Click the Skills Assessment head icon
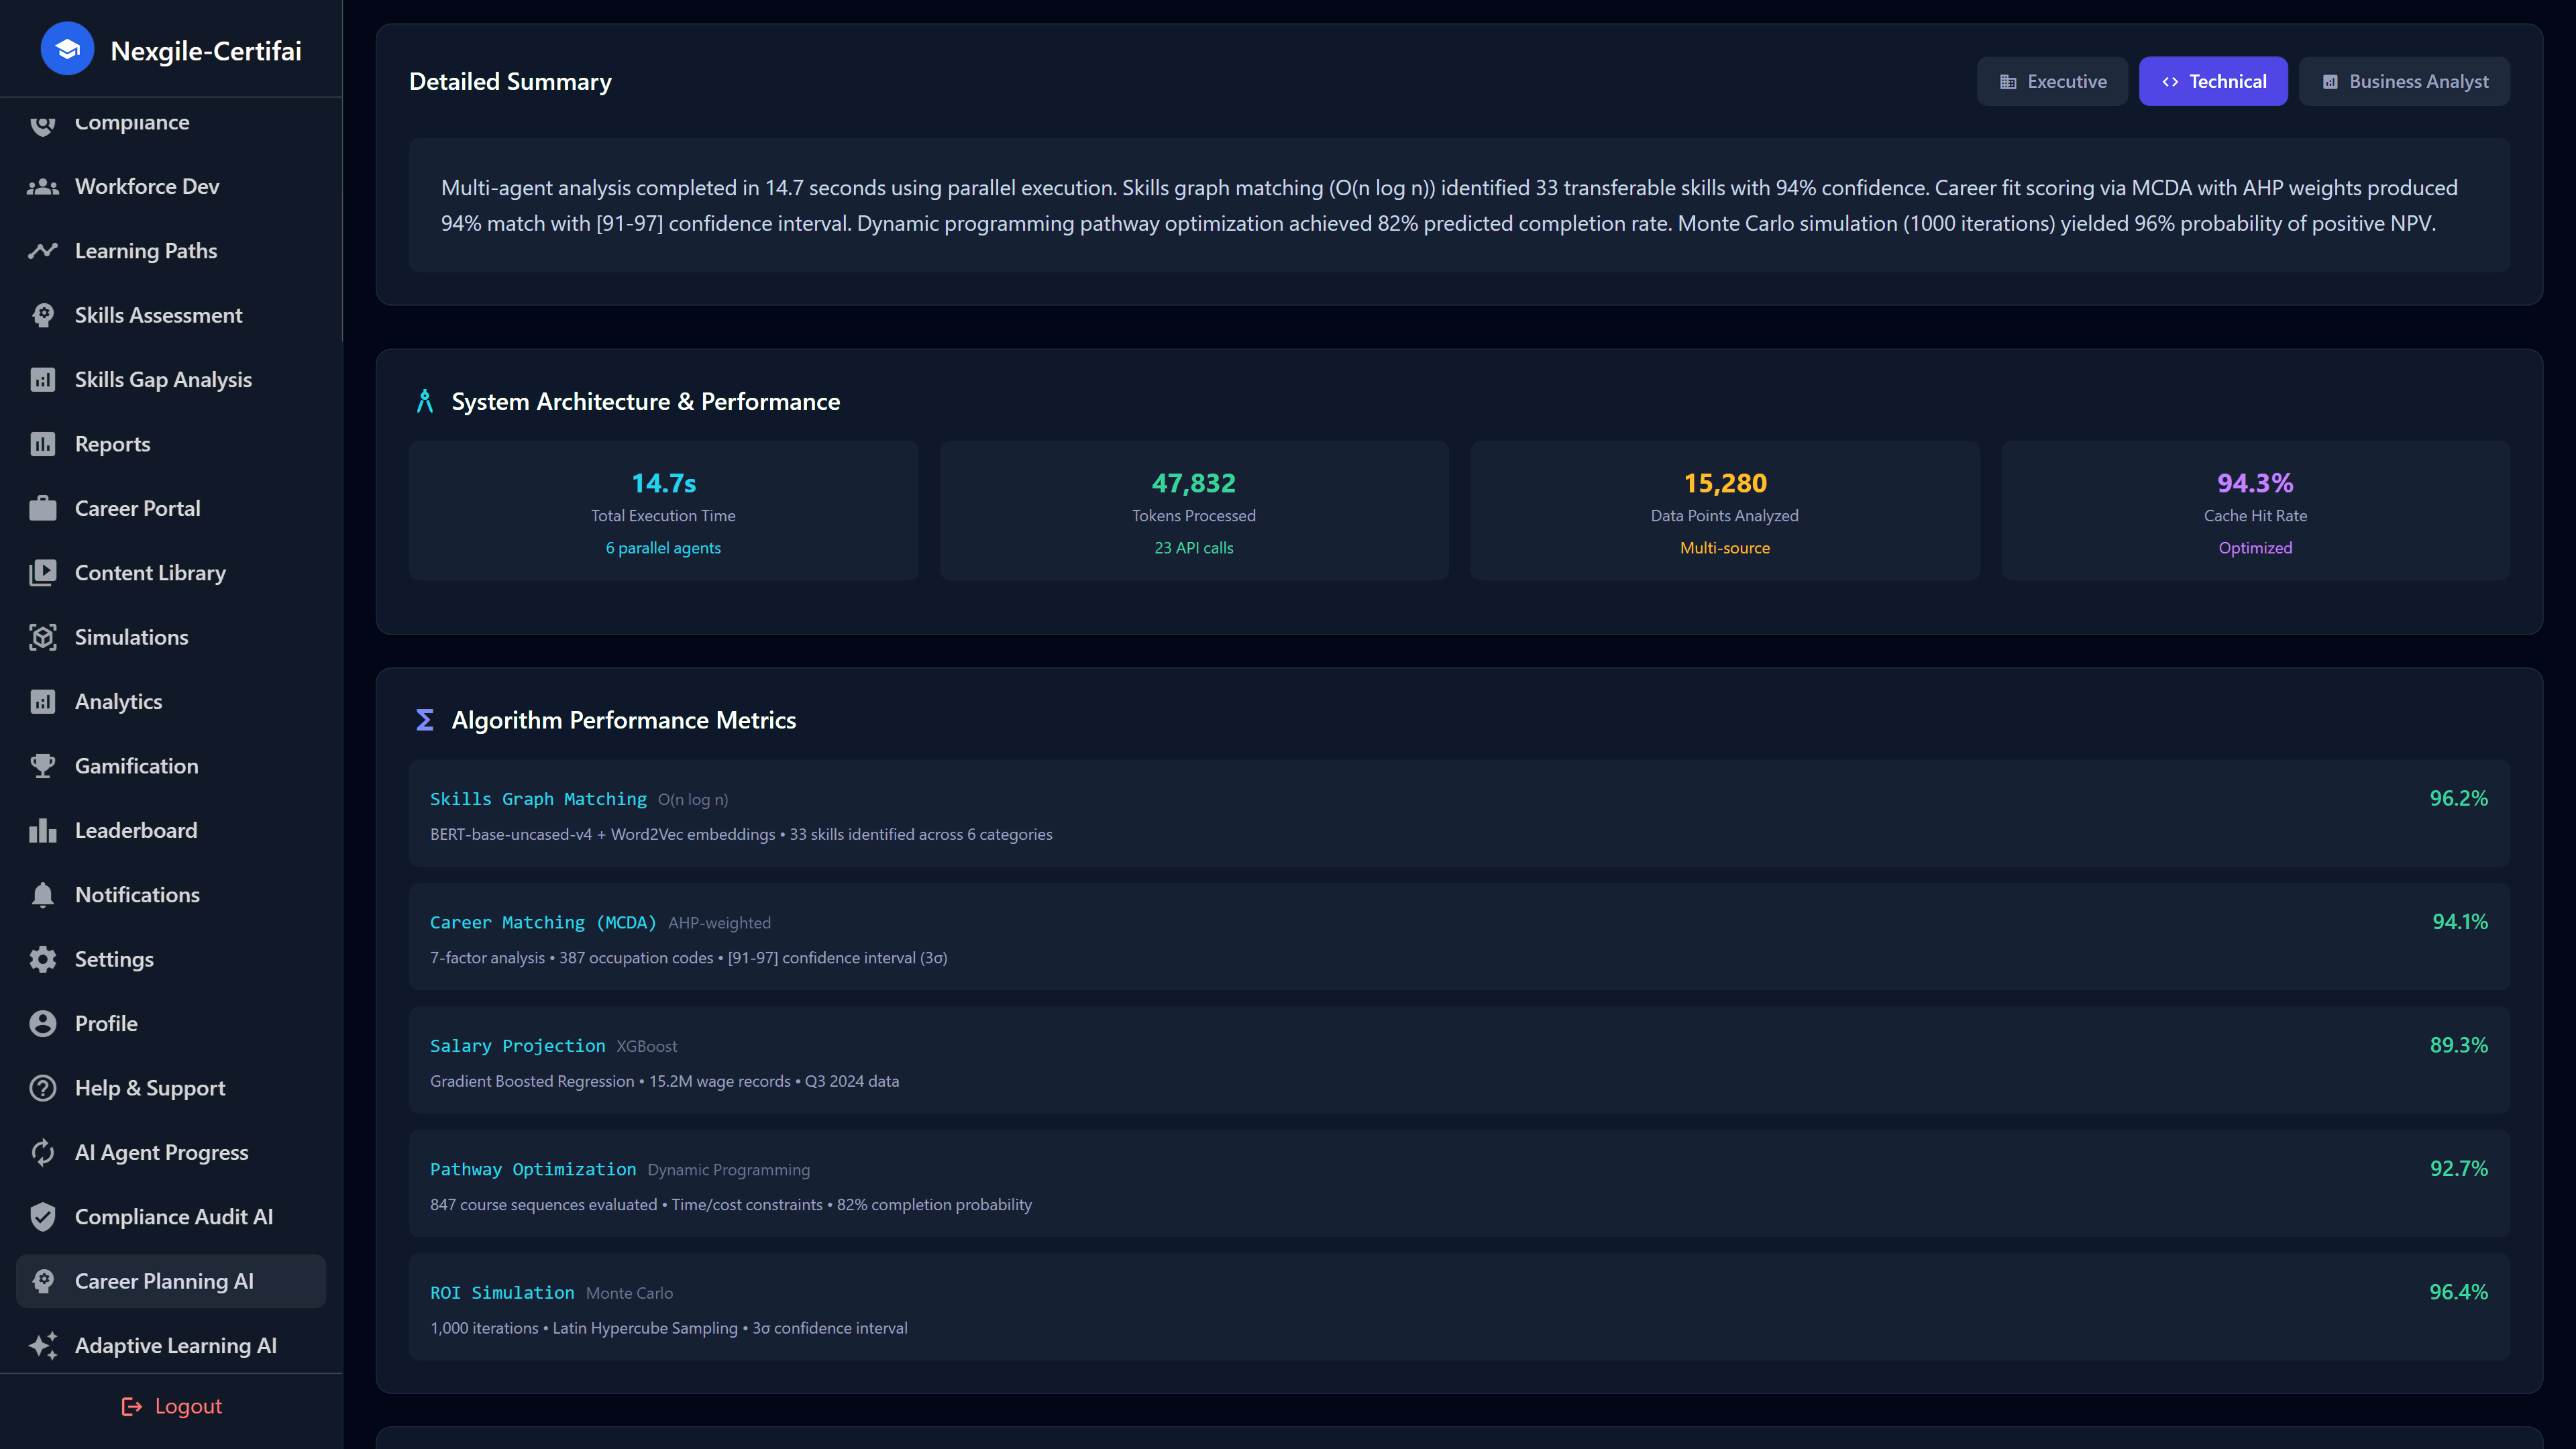Screen dimensions: 2576x1449 pos(42,315)
